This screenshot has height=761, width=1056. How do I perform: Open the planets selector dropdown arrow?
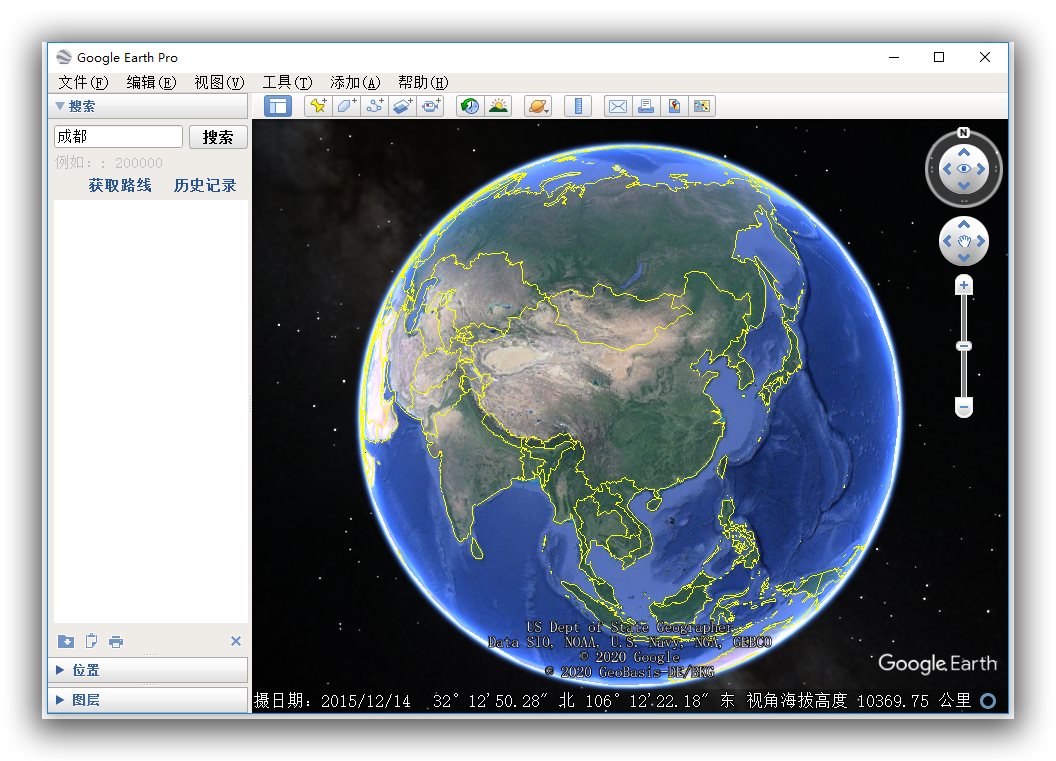(545, 110)
